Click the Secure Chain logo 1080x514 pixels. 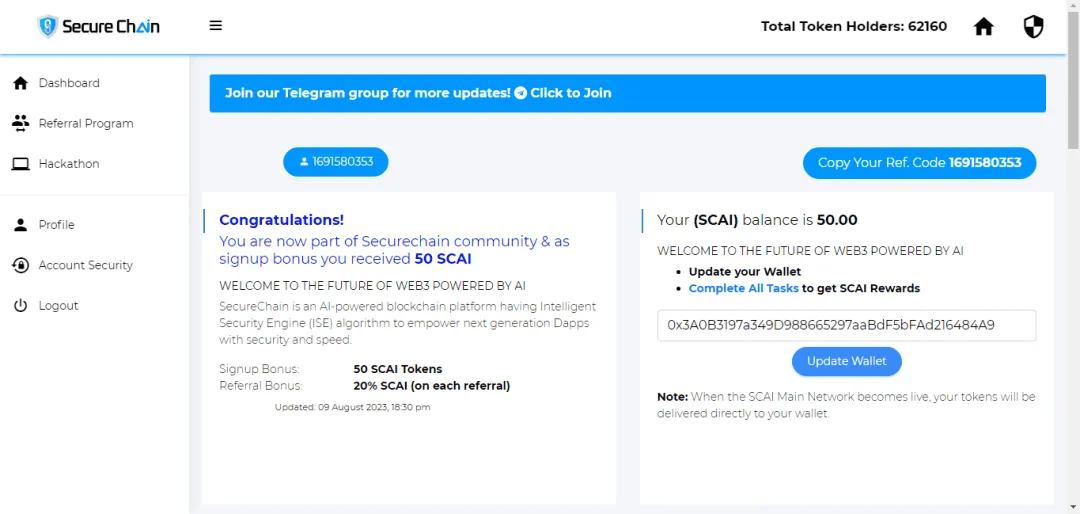tap(98, 27)
